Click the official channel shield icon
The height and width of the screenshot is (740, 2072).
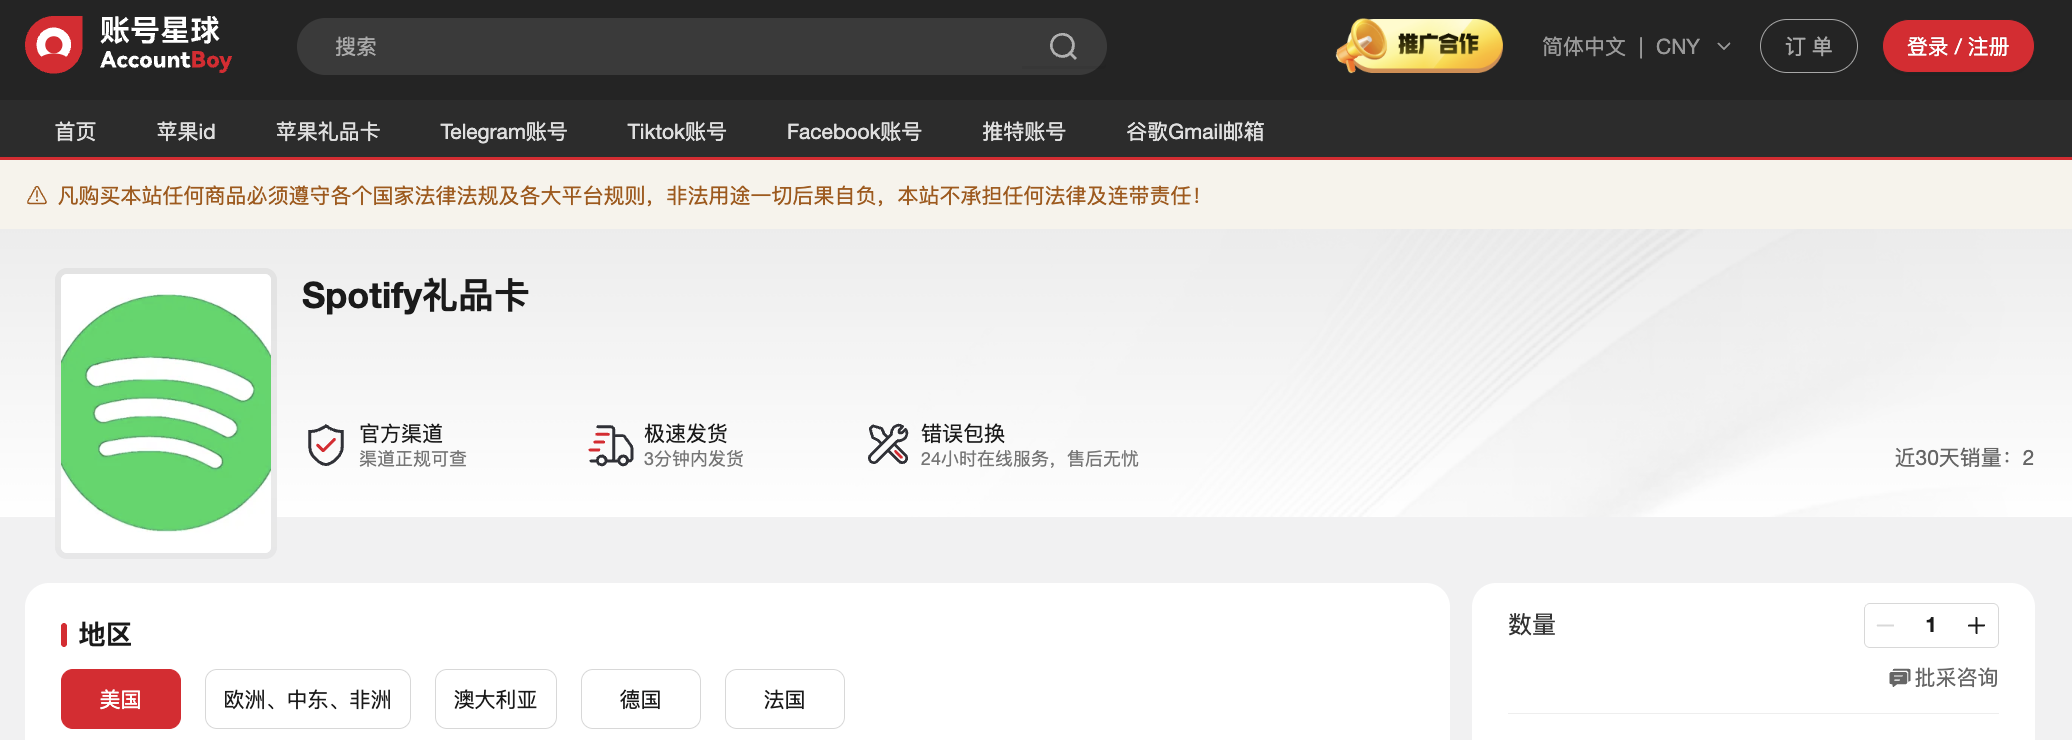tap(325, 445)
